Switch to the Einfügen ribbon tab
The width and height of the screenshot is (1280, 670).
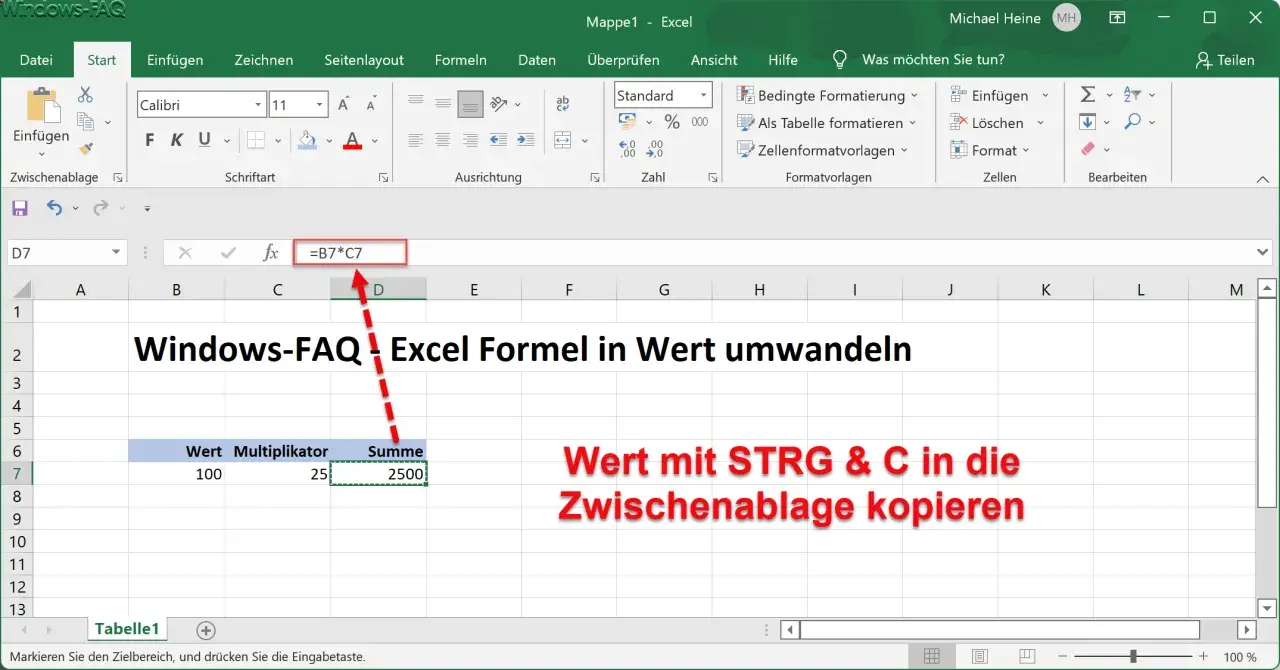coord(173,60)
